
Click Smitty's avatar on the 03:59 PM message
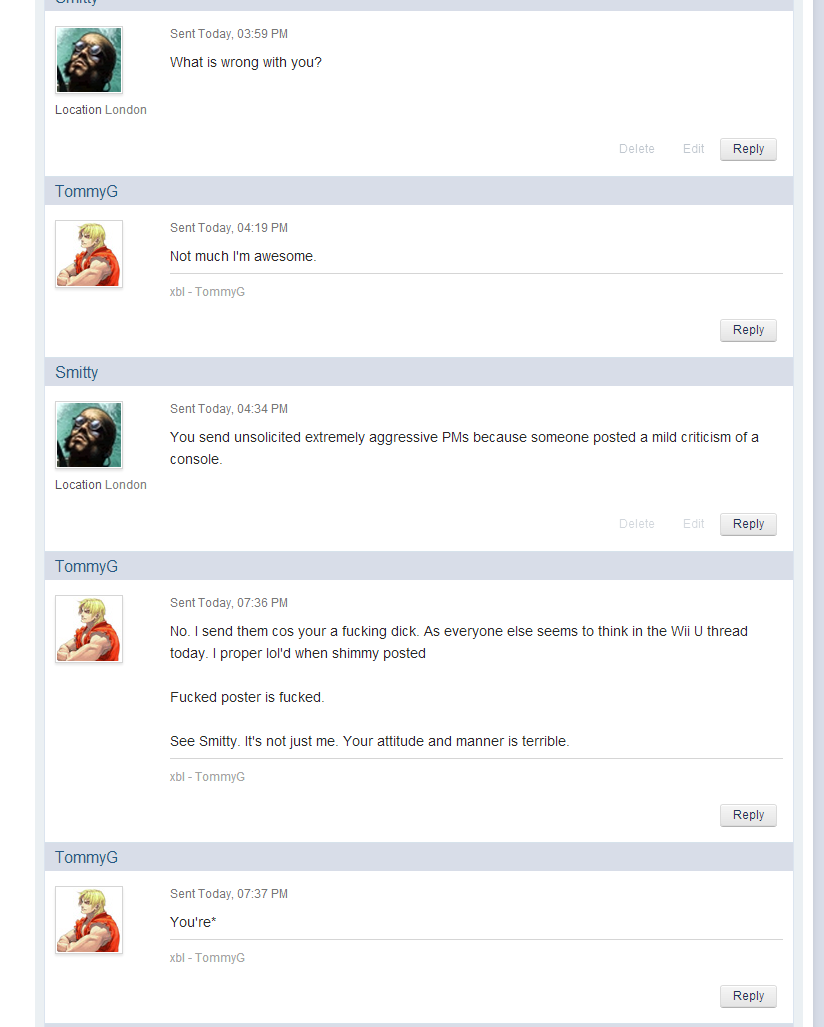88,60
